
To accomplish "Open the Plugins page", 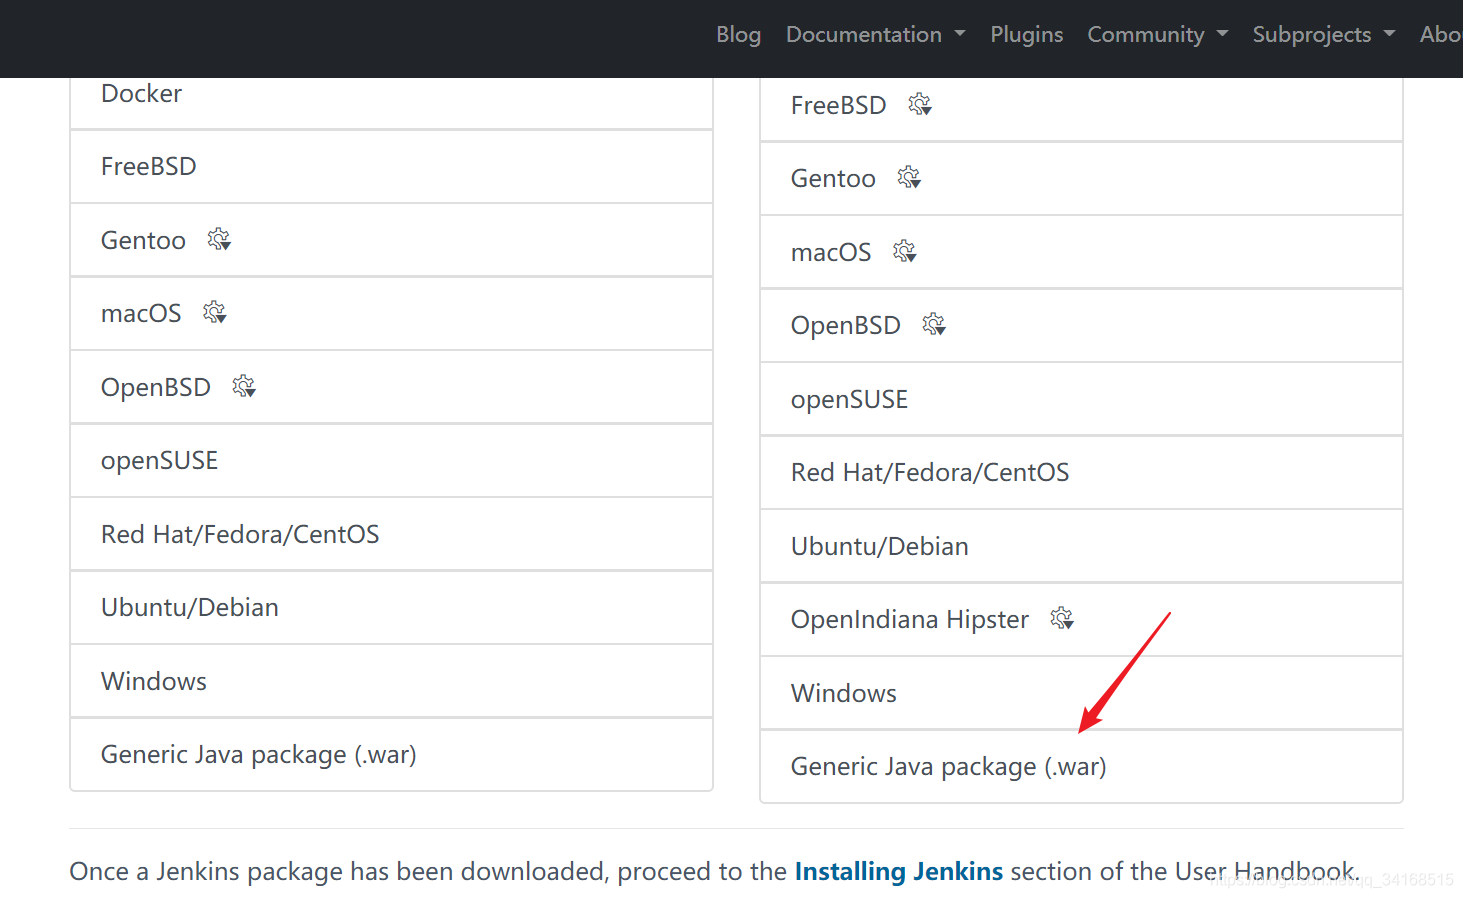I will 1027,34.
